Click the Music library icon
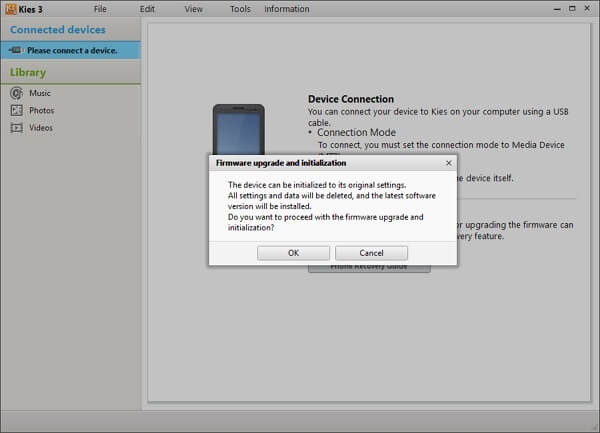Viewport: 600px width, 433px height. pyautogui.click(x=16, y=93)
